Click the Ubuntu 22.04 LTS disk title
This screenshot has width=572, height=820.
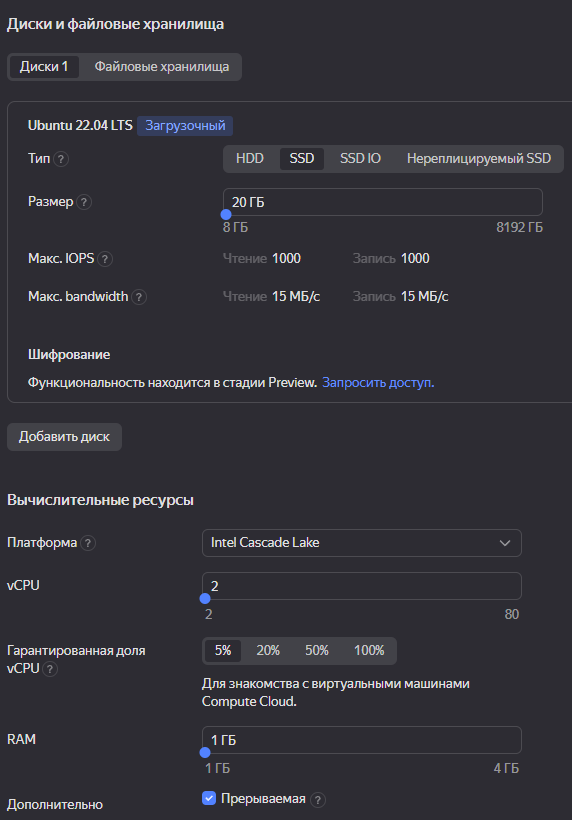[x=80, y=126]
